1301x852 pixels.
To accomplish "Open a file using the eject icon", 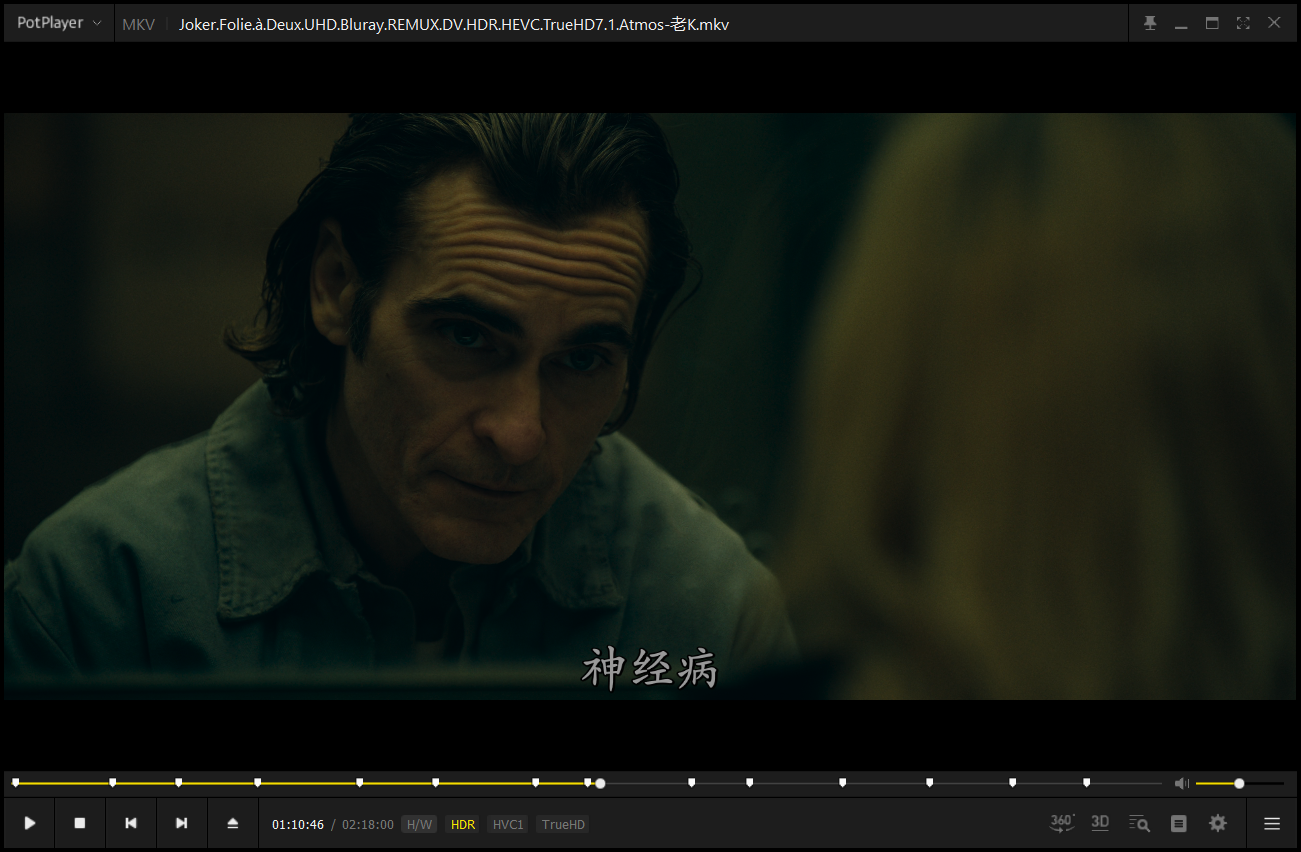I will [233, 823].
